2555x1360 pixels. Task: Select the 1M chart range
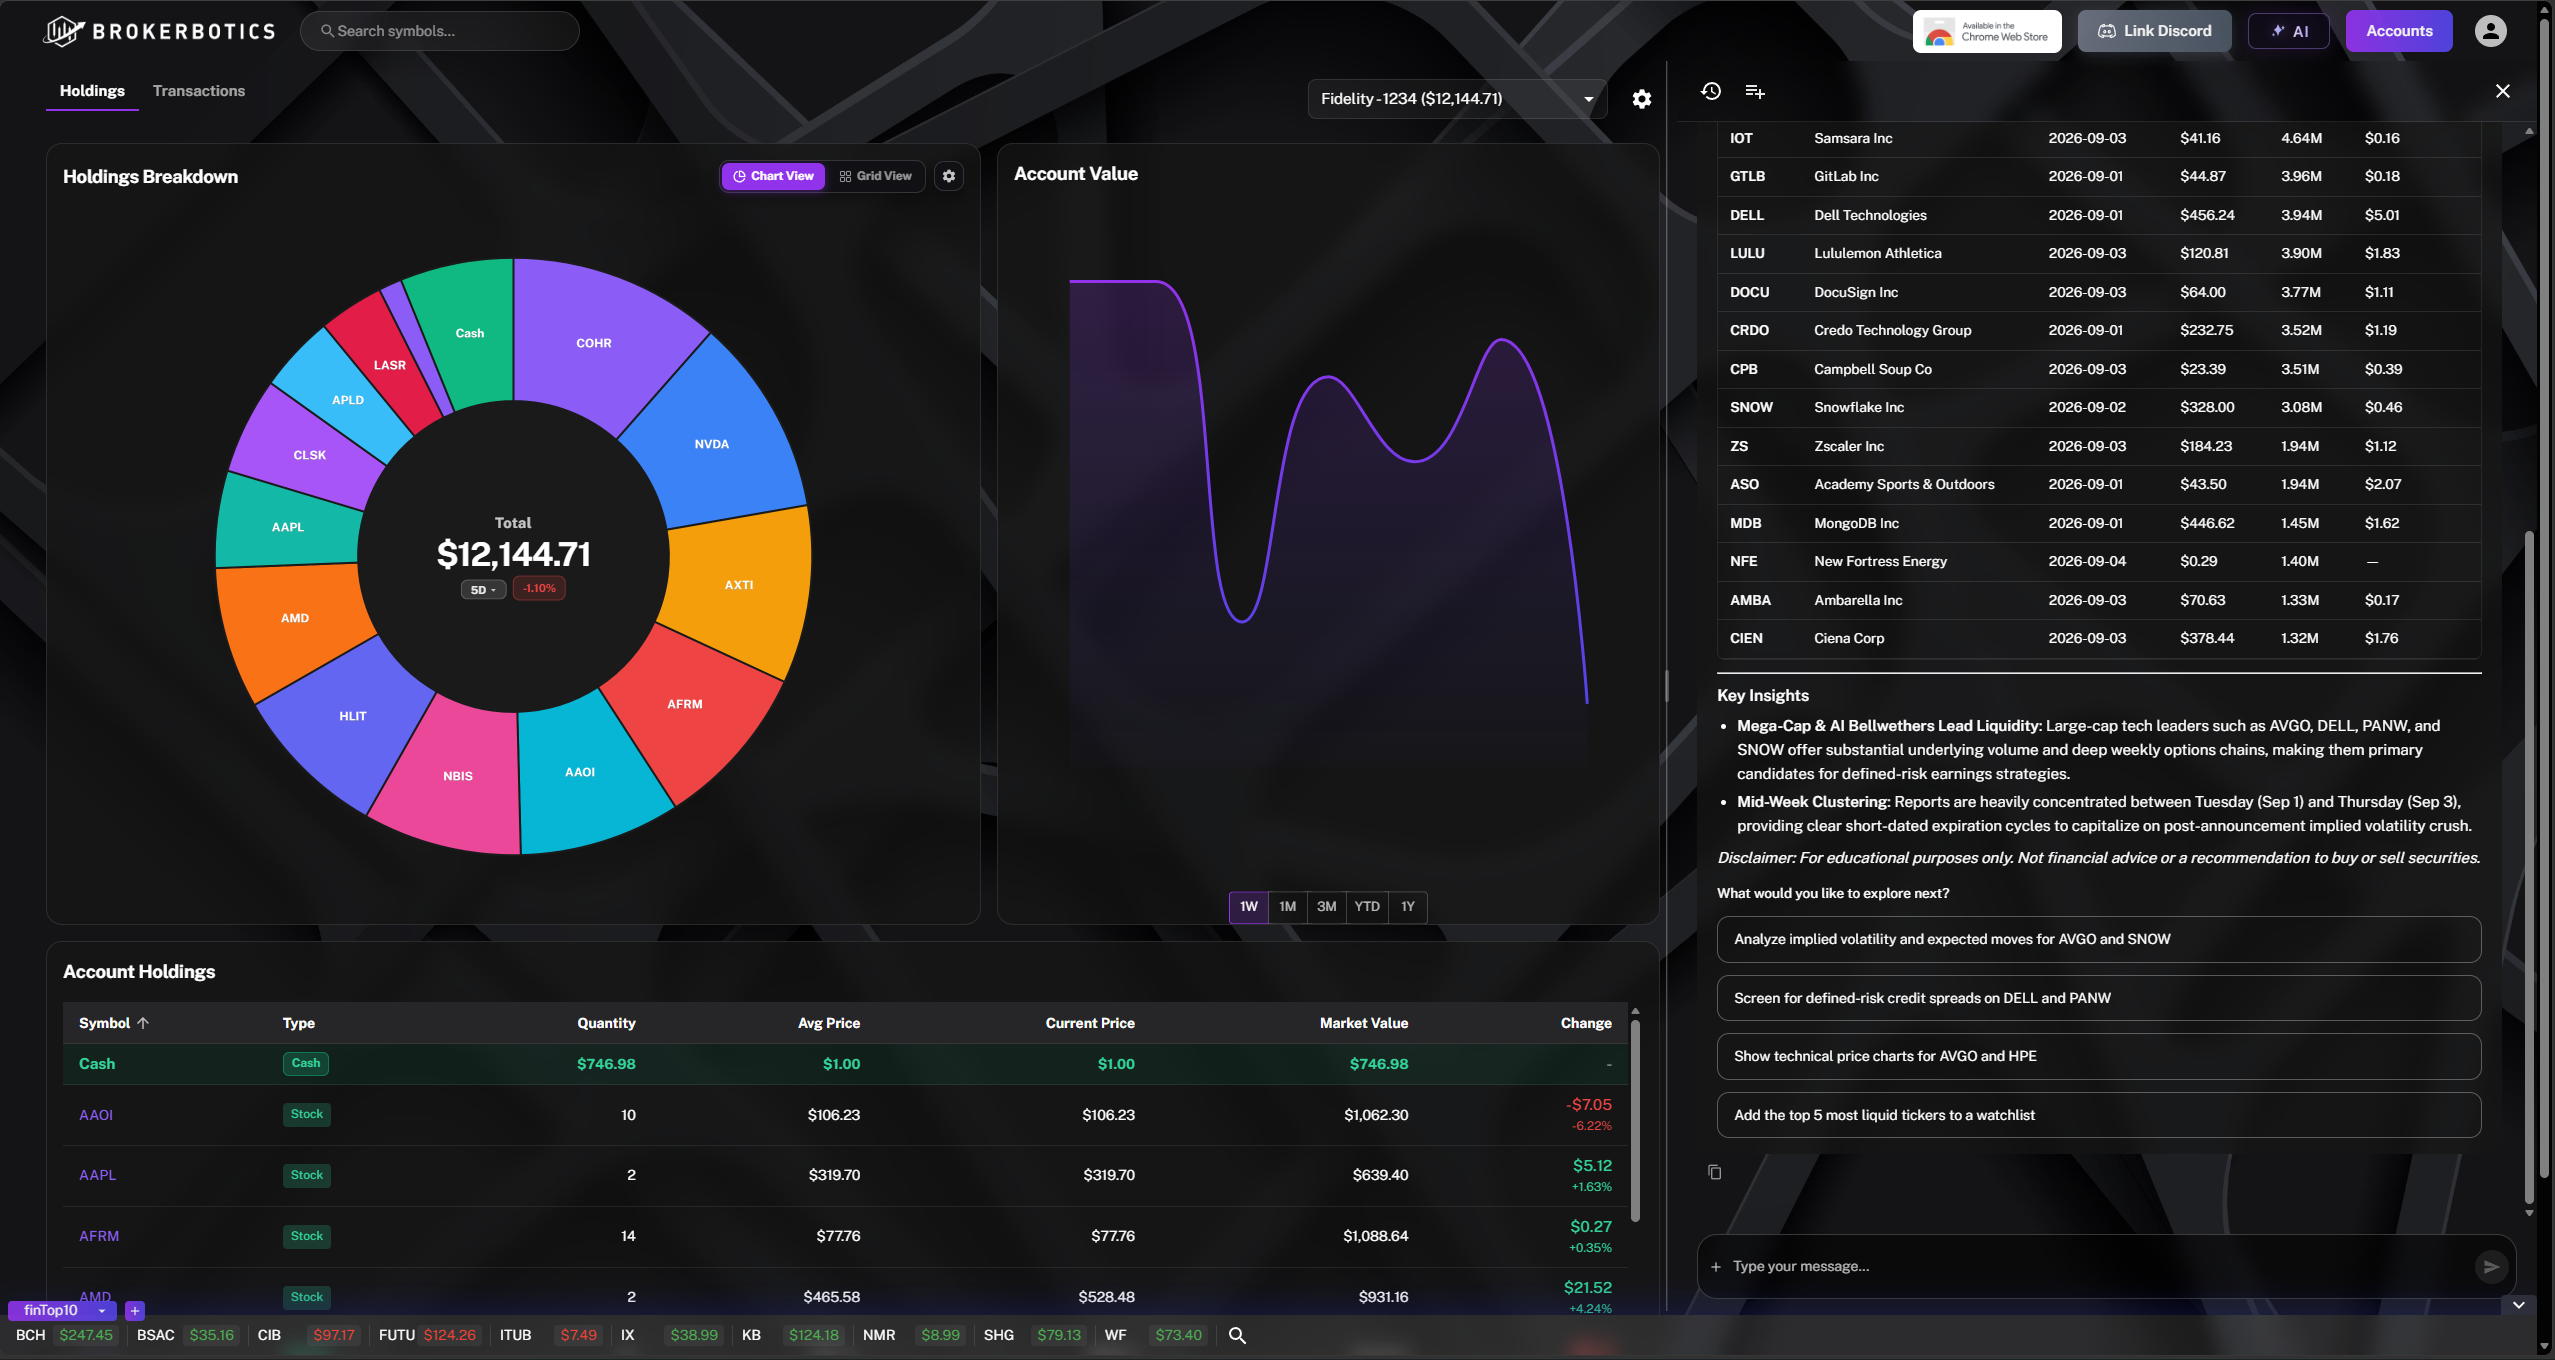[x=1288, y=907]
